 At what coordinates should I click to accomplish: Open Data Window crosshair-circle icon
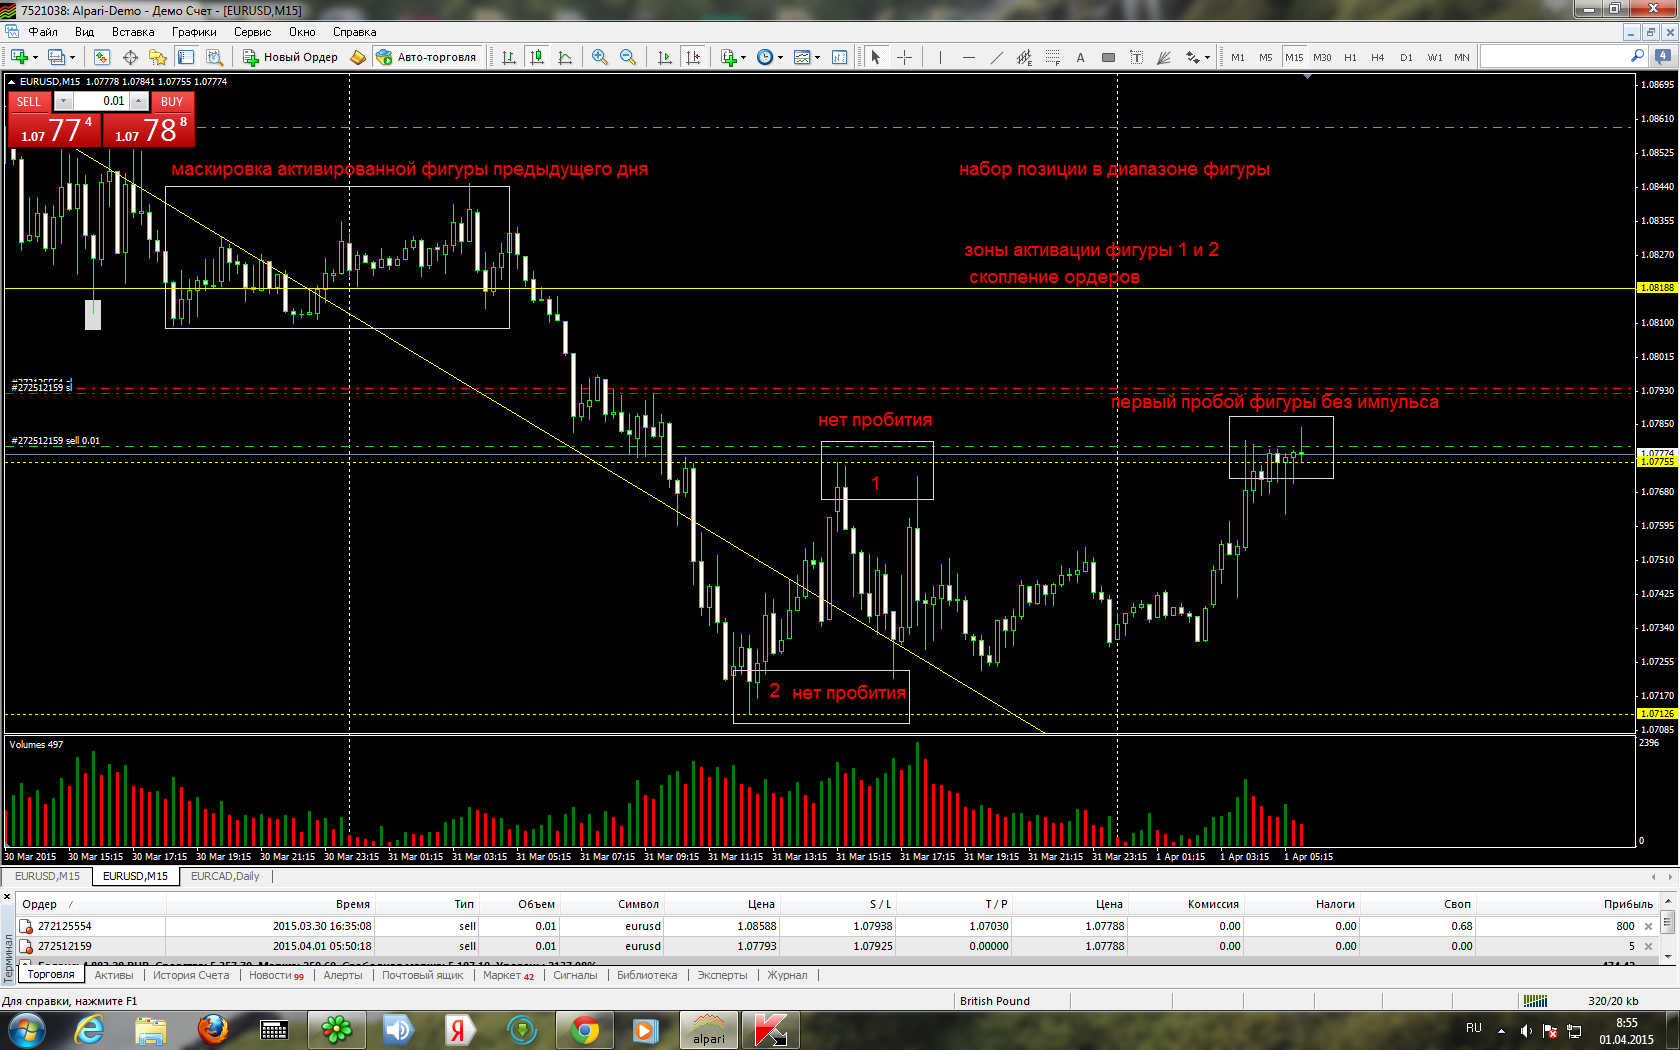pos(129,57)
